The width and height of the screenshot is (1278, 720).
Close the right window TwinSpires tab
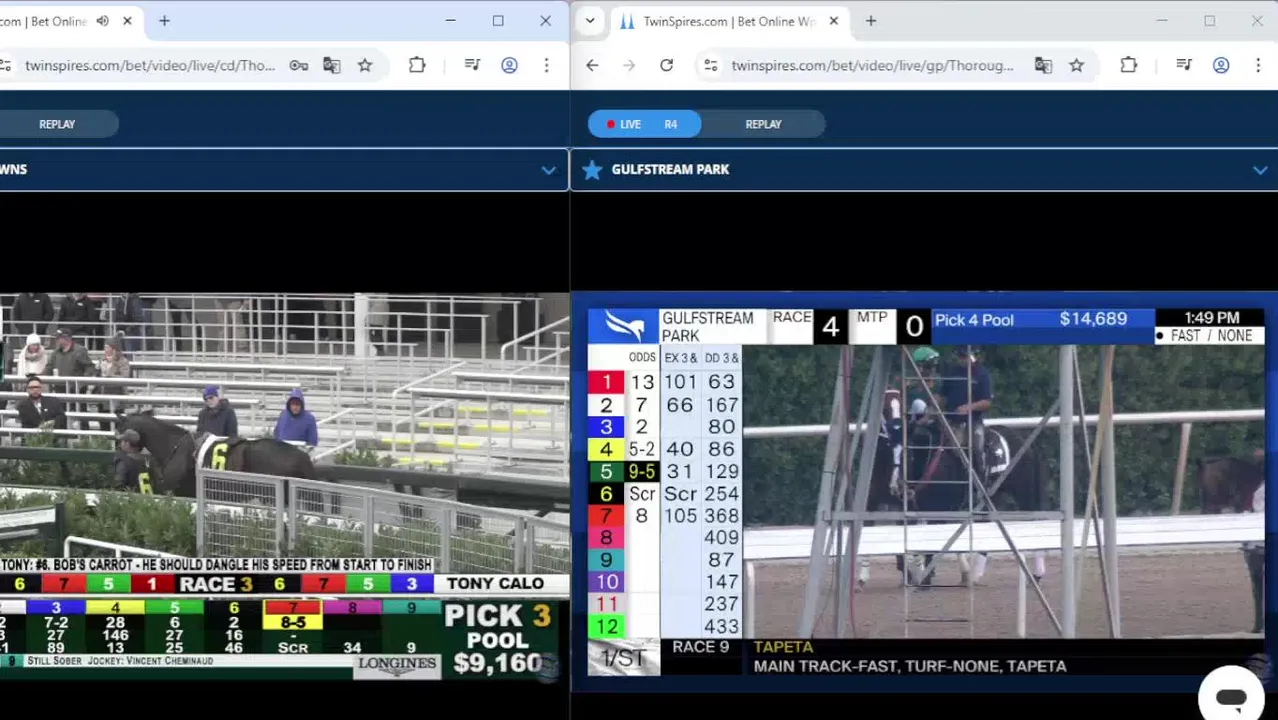[x=834, y=21]
